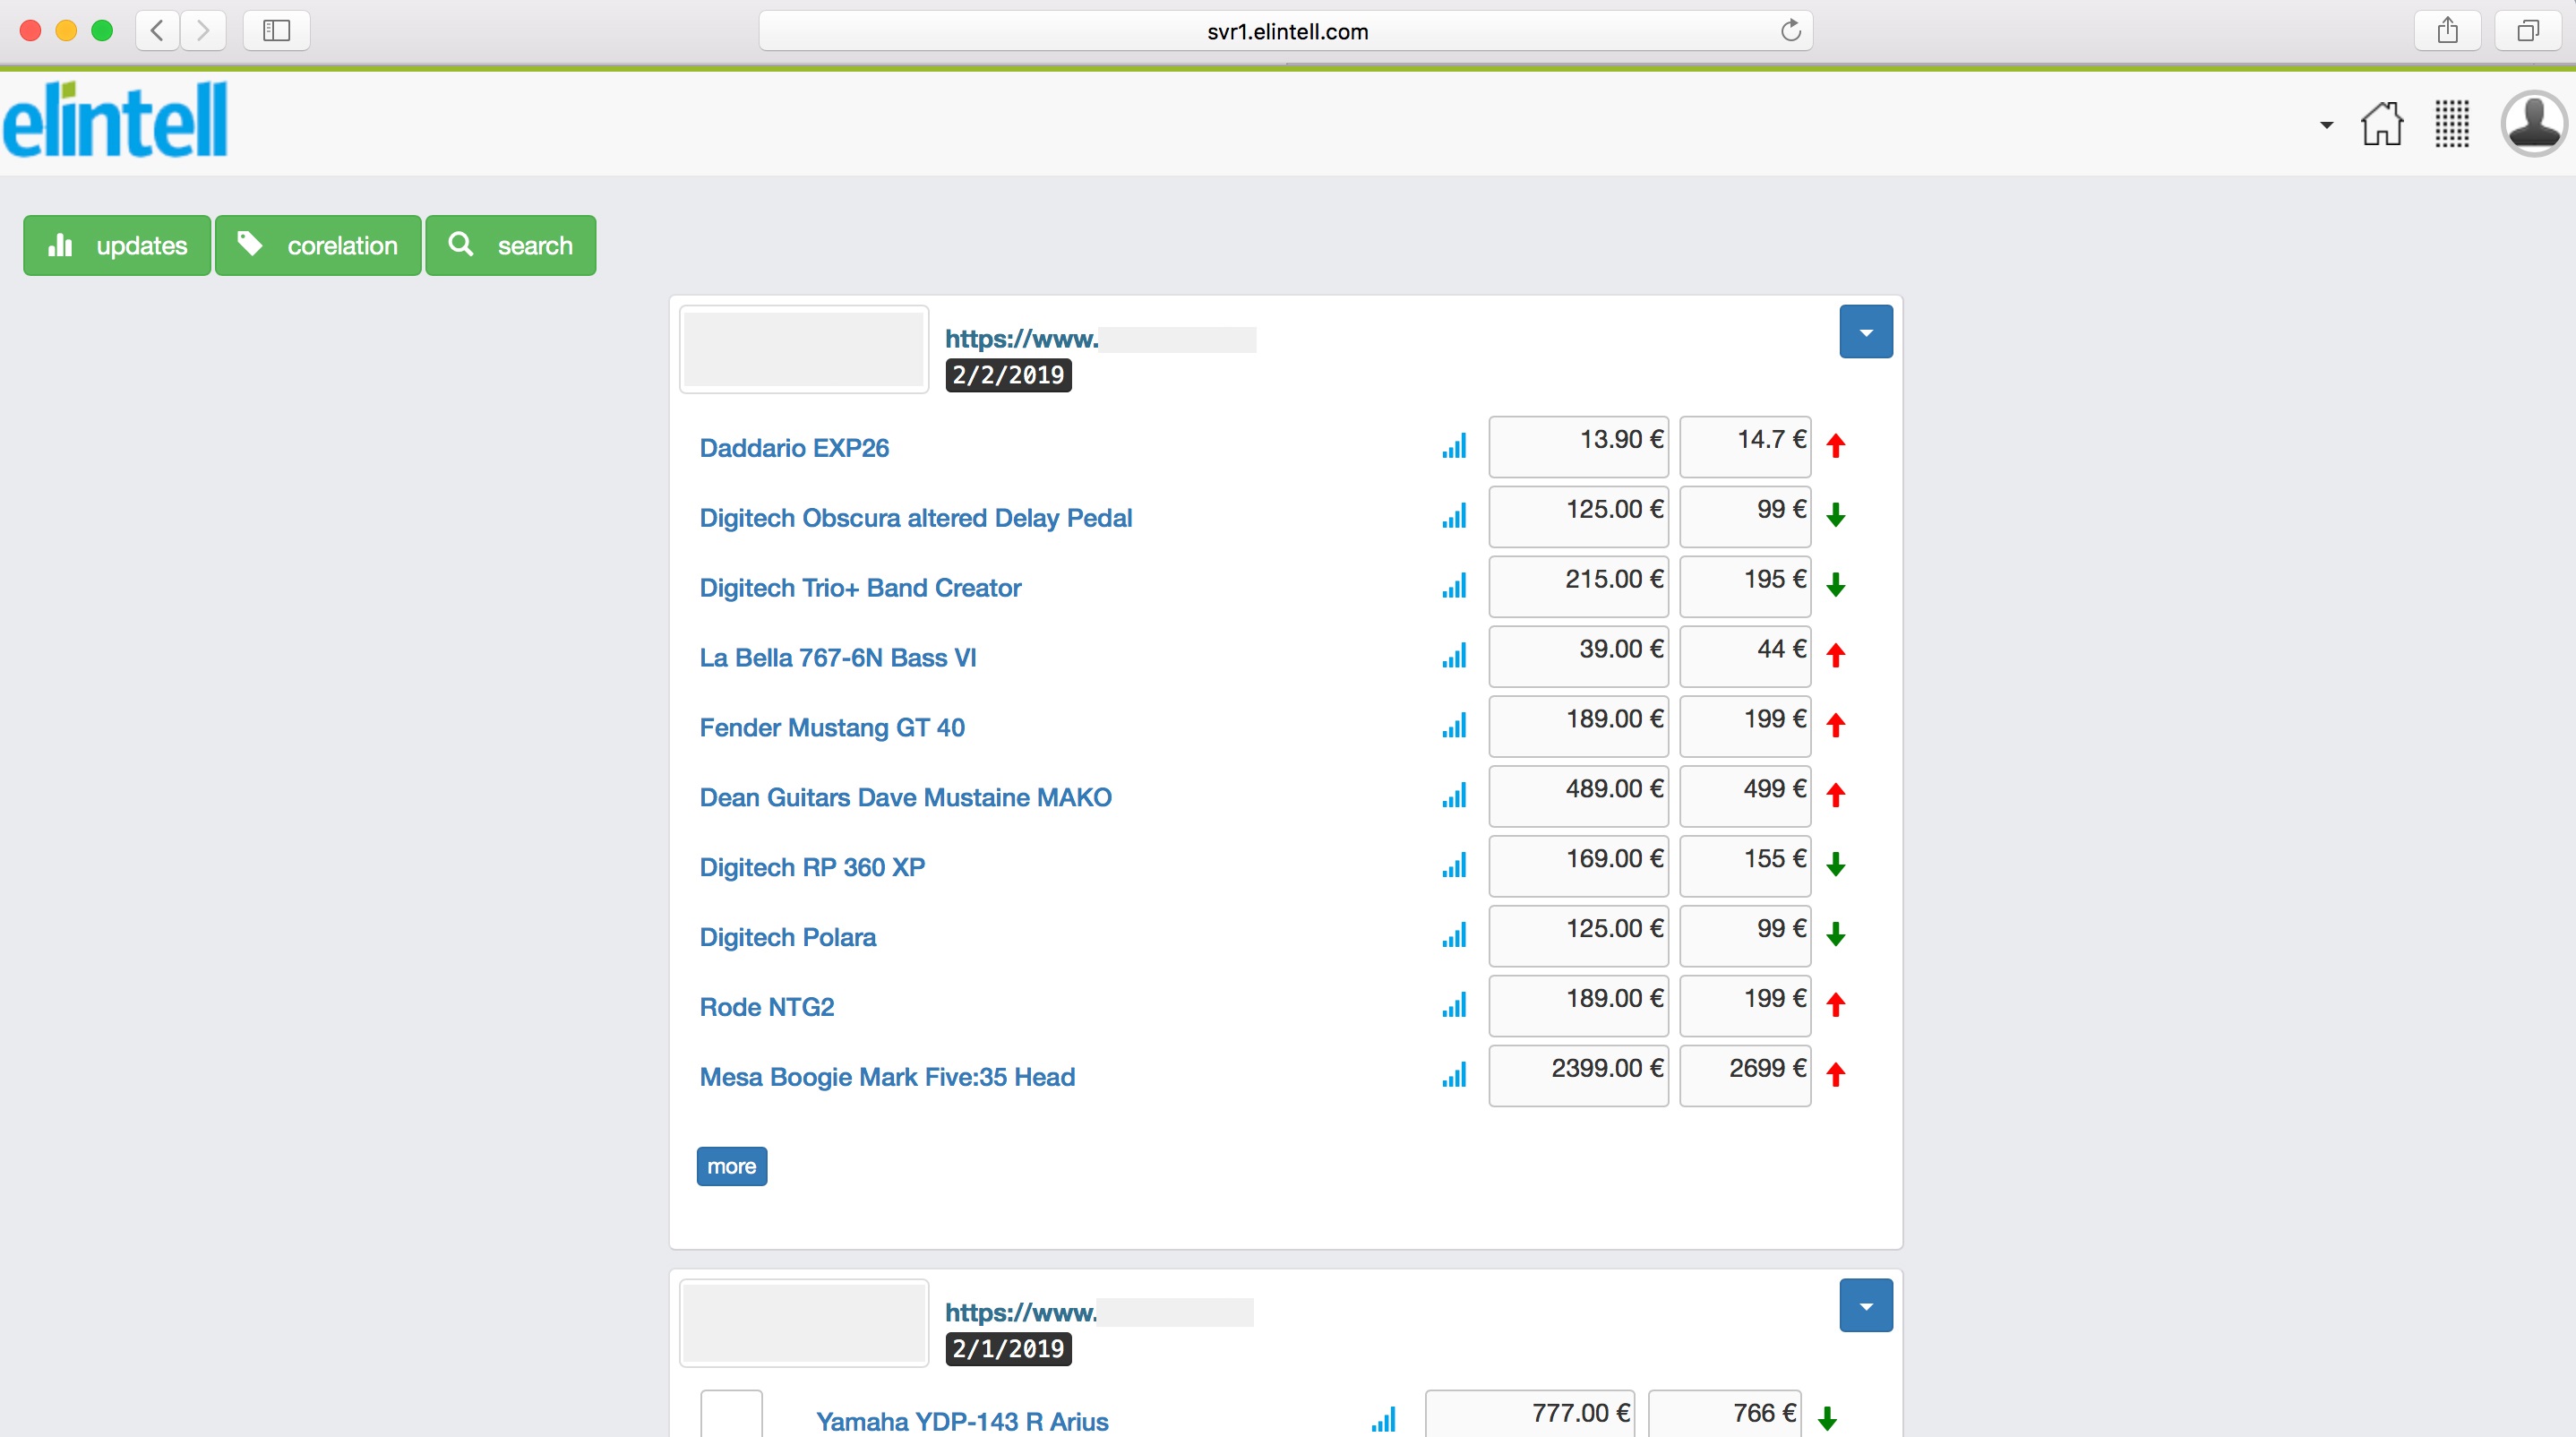2576x1437 pixels.
Task: Toggle the Safari sidebar button
Action: (276, 31)
